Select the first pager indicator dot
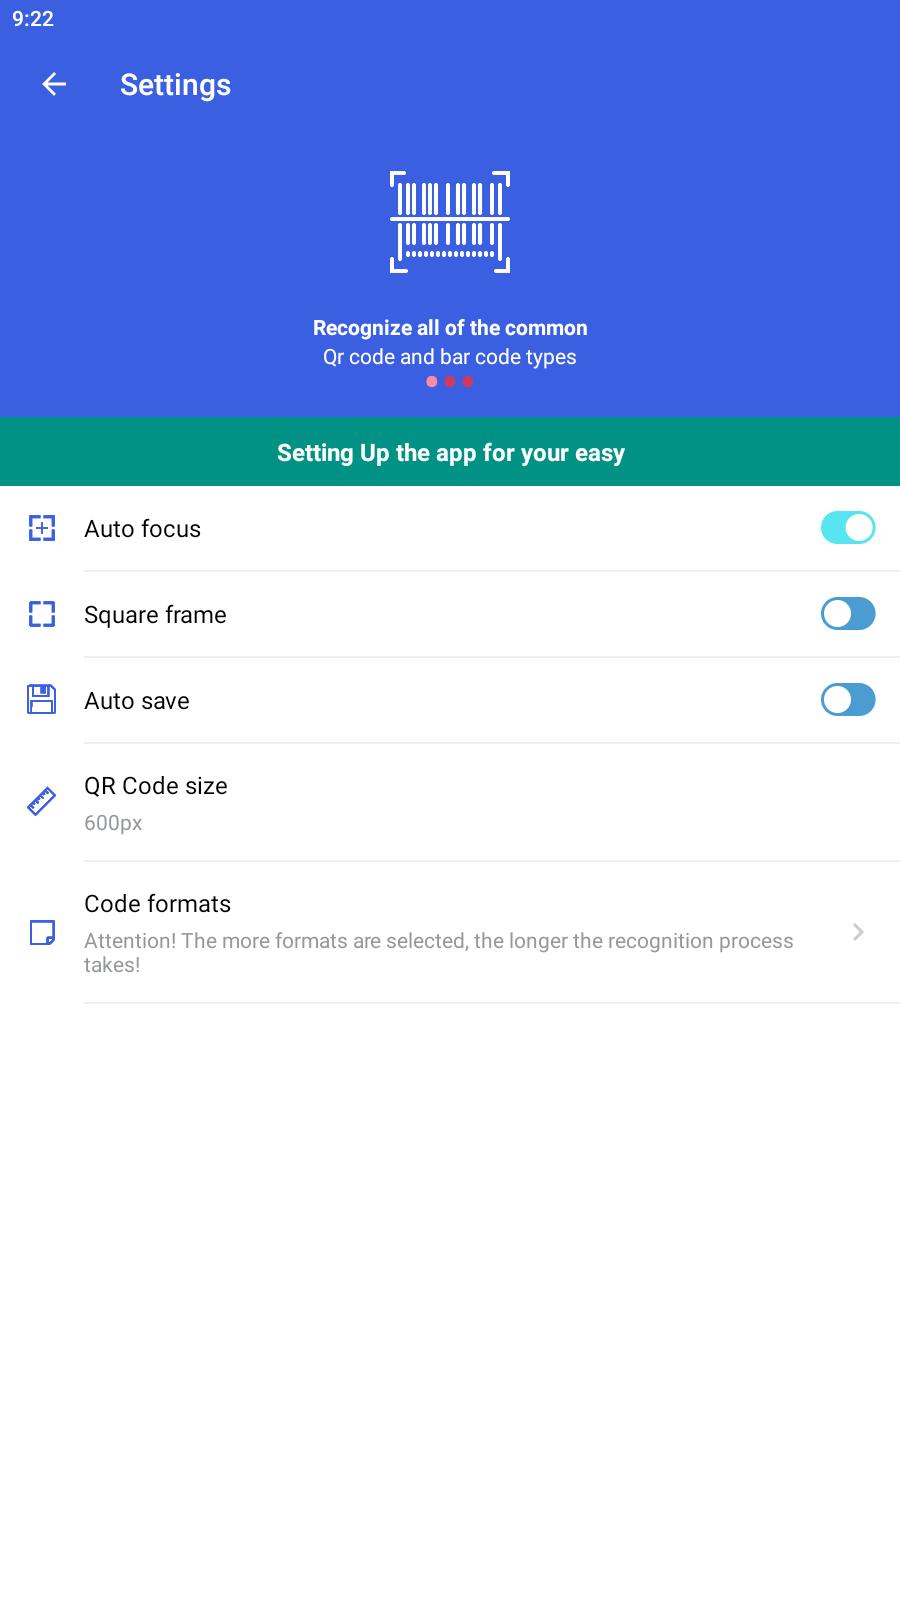900x1600 pixels. pyautogui.click(x=432, y=381)
